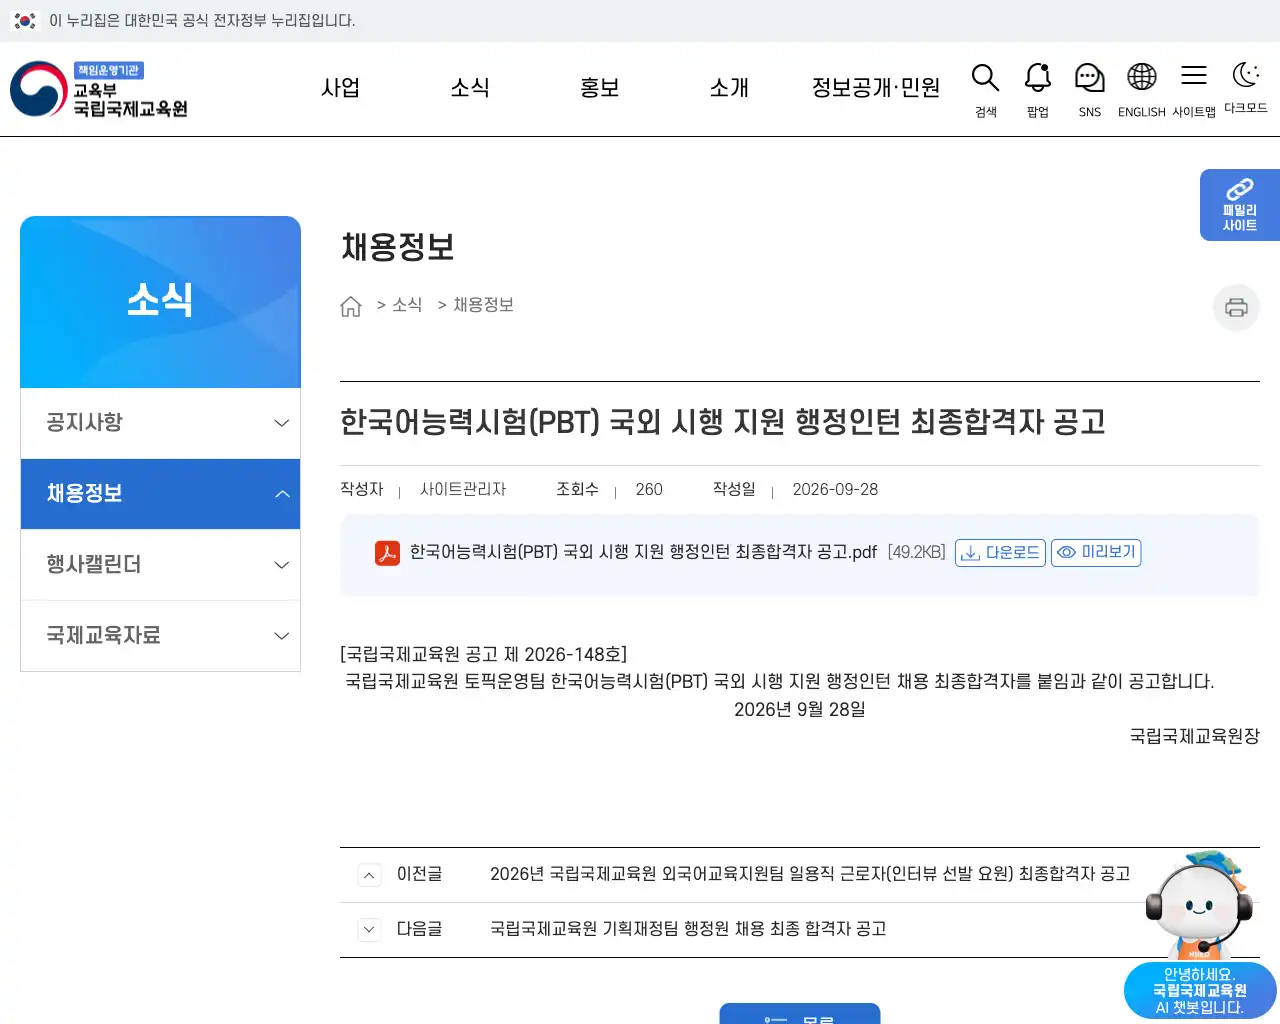Open the 소식 main menu

click(x=470, y=88)
